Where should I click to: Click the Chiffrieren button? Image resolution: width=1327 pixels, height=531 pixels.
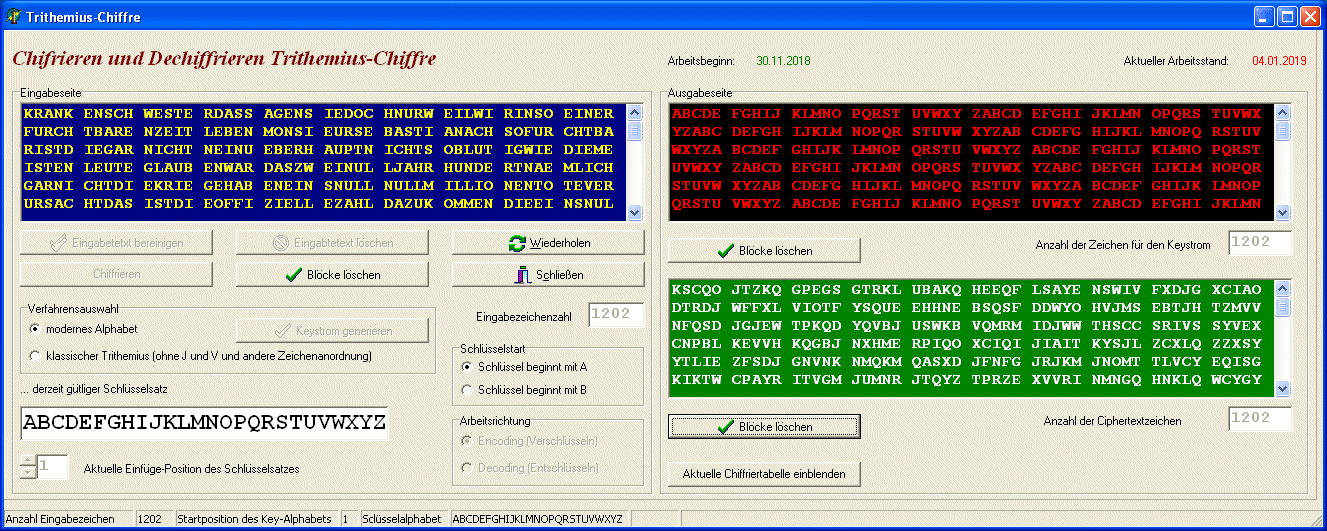117,275
